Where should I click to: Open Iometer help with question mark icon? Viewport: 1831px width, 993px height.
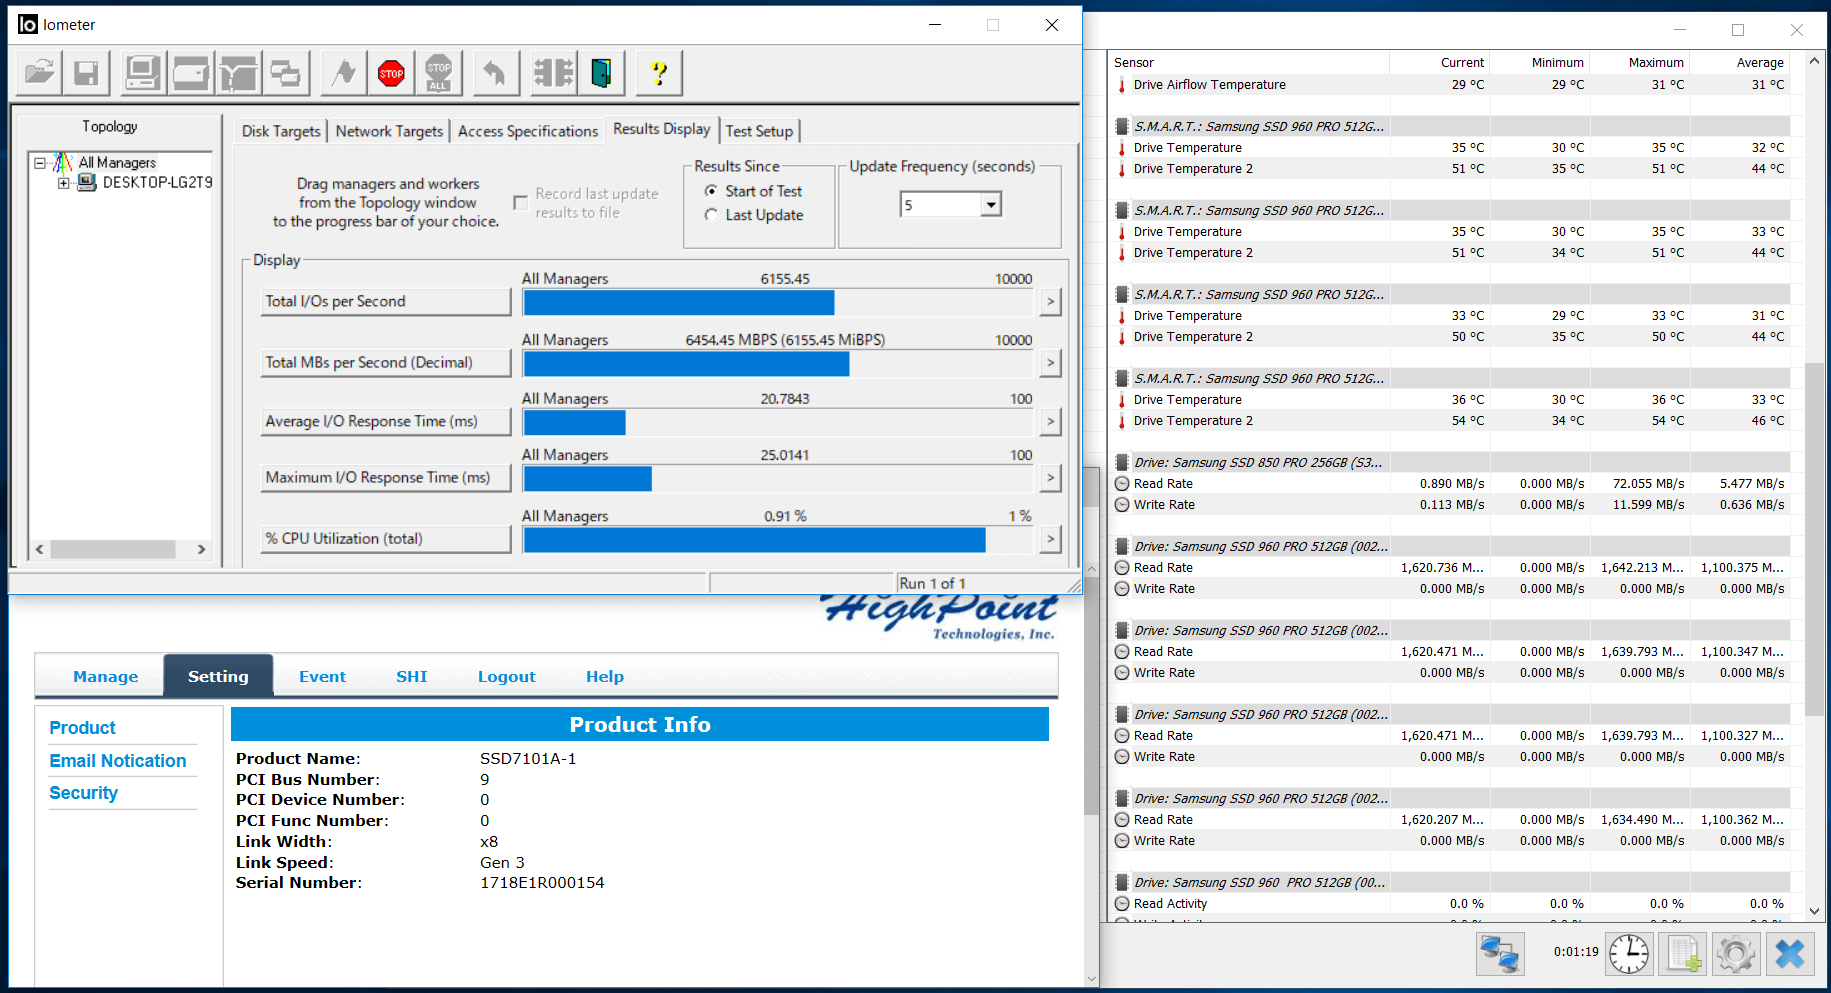point(658,73)
